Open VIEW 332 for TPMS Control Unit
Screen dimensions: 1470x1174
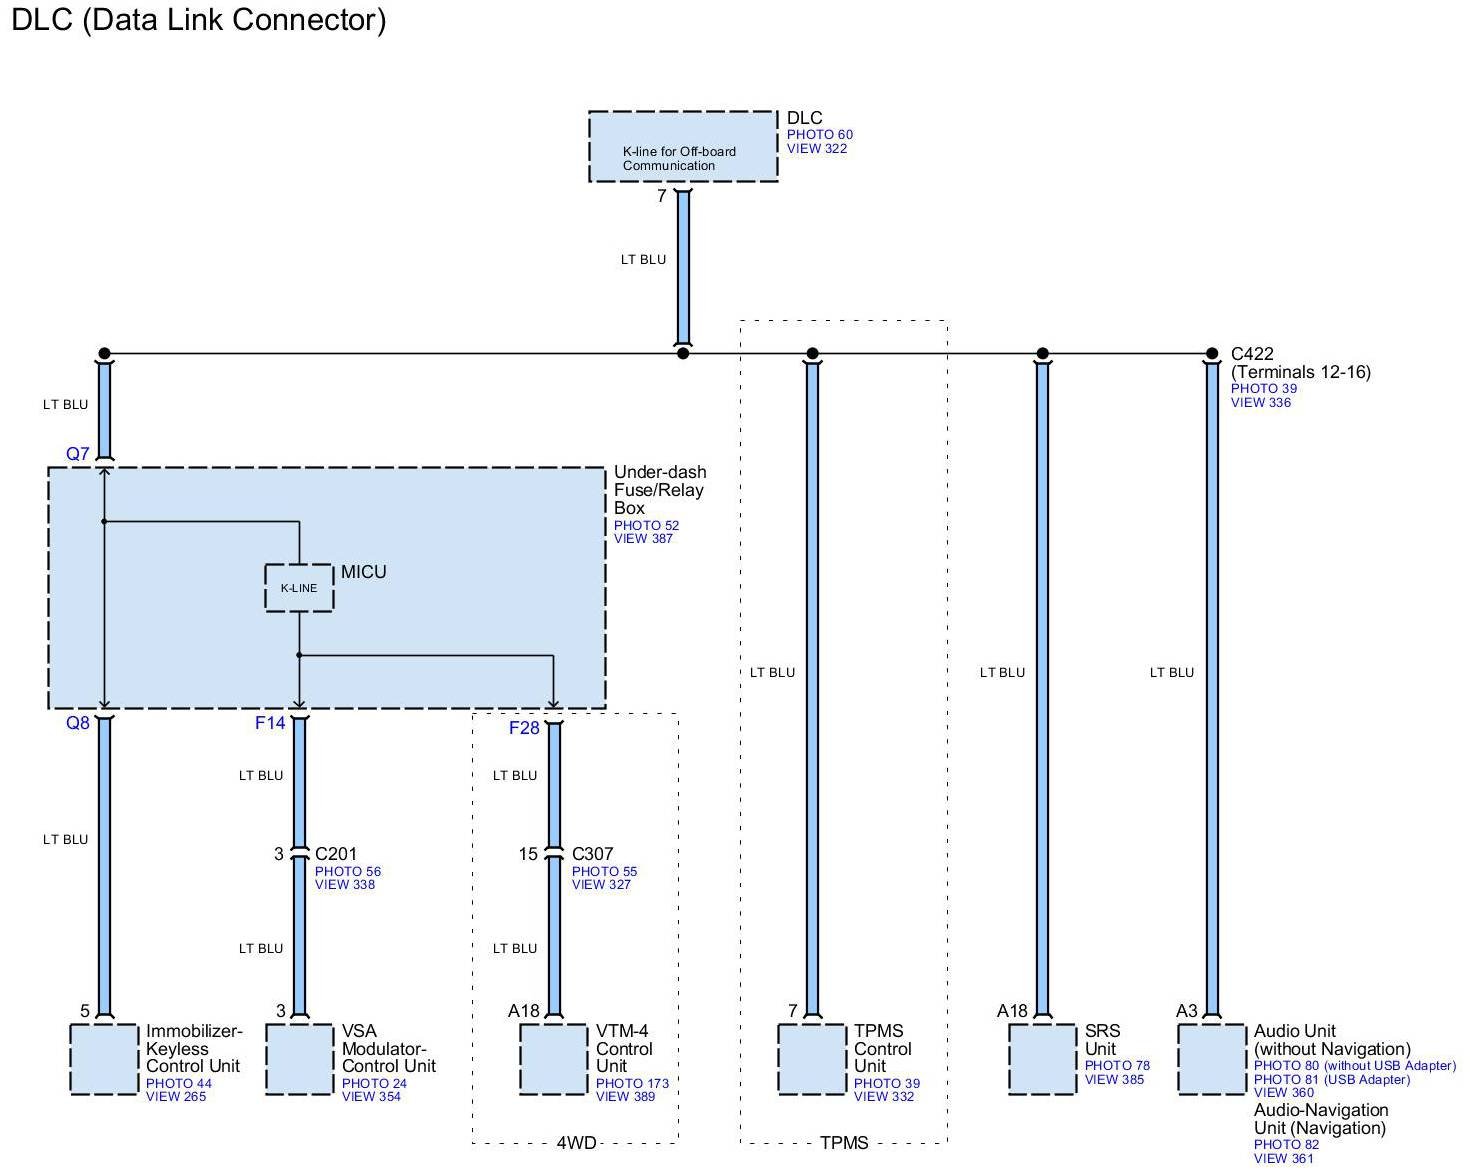pyautogui.click(x=882, y=1096)
